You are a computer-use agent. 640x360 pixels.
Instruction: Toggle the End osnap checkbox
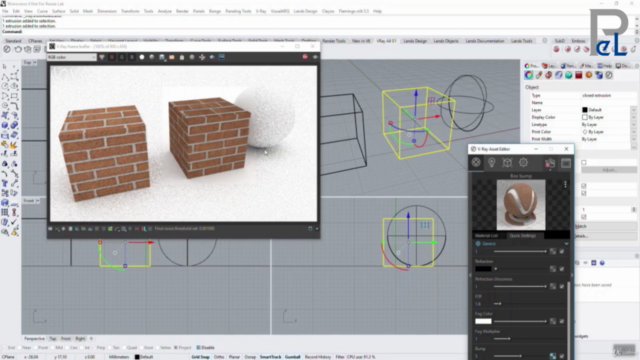click(5, 348)
